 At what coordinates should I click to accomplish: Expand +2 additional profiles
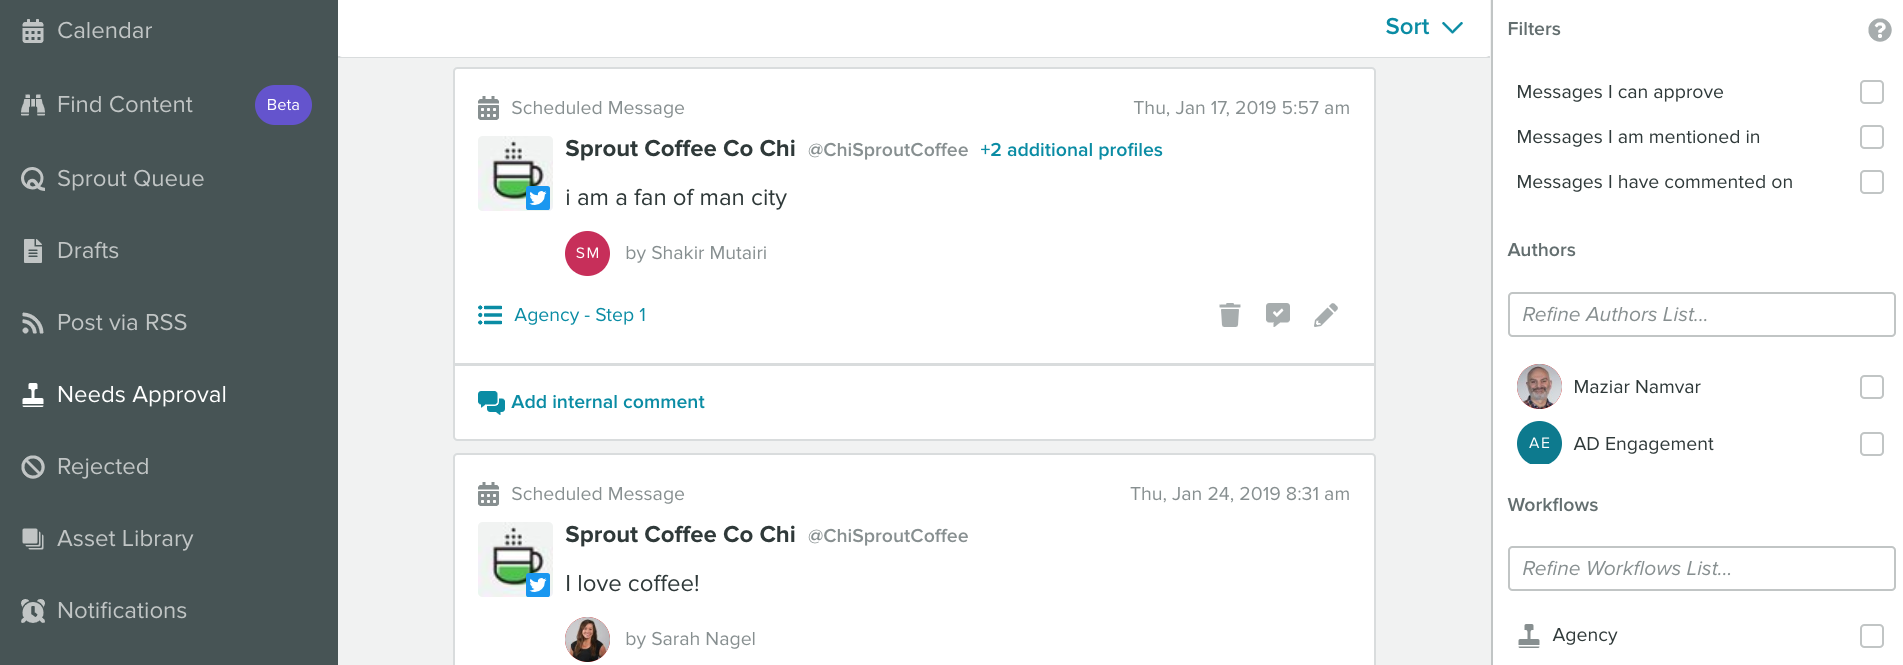[x=1071, y=150]
